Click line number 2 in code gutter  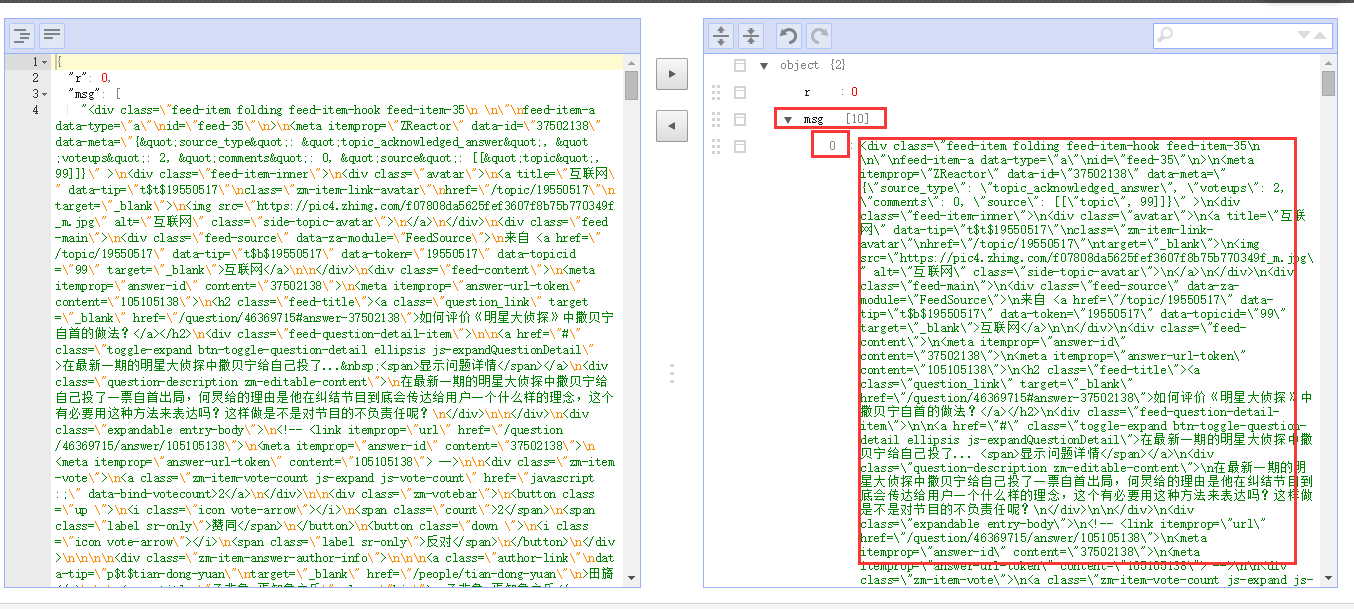point(35,78)
